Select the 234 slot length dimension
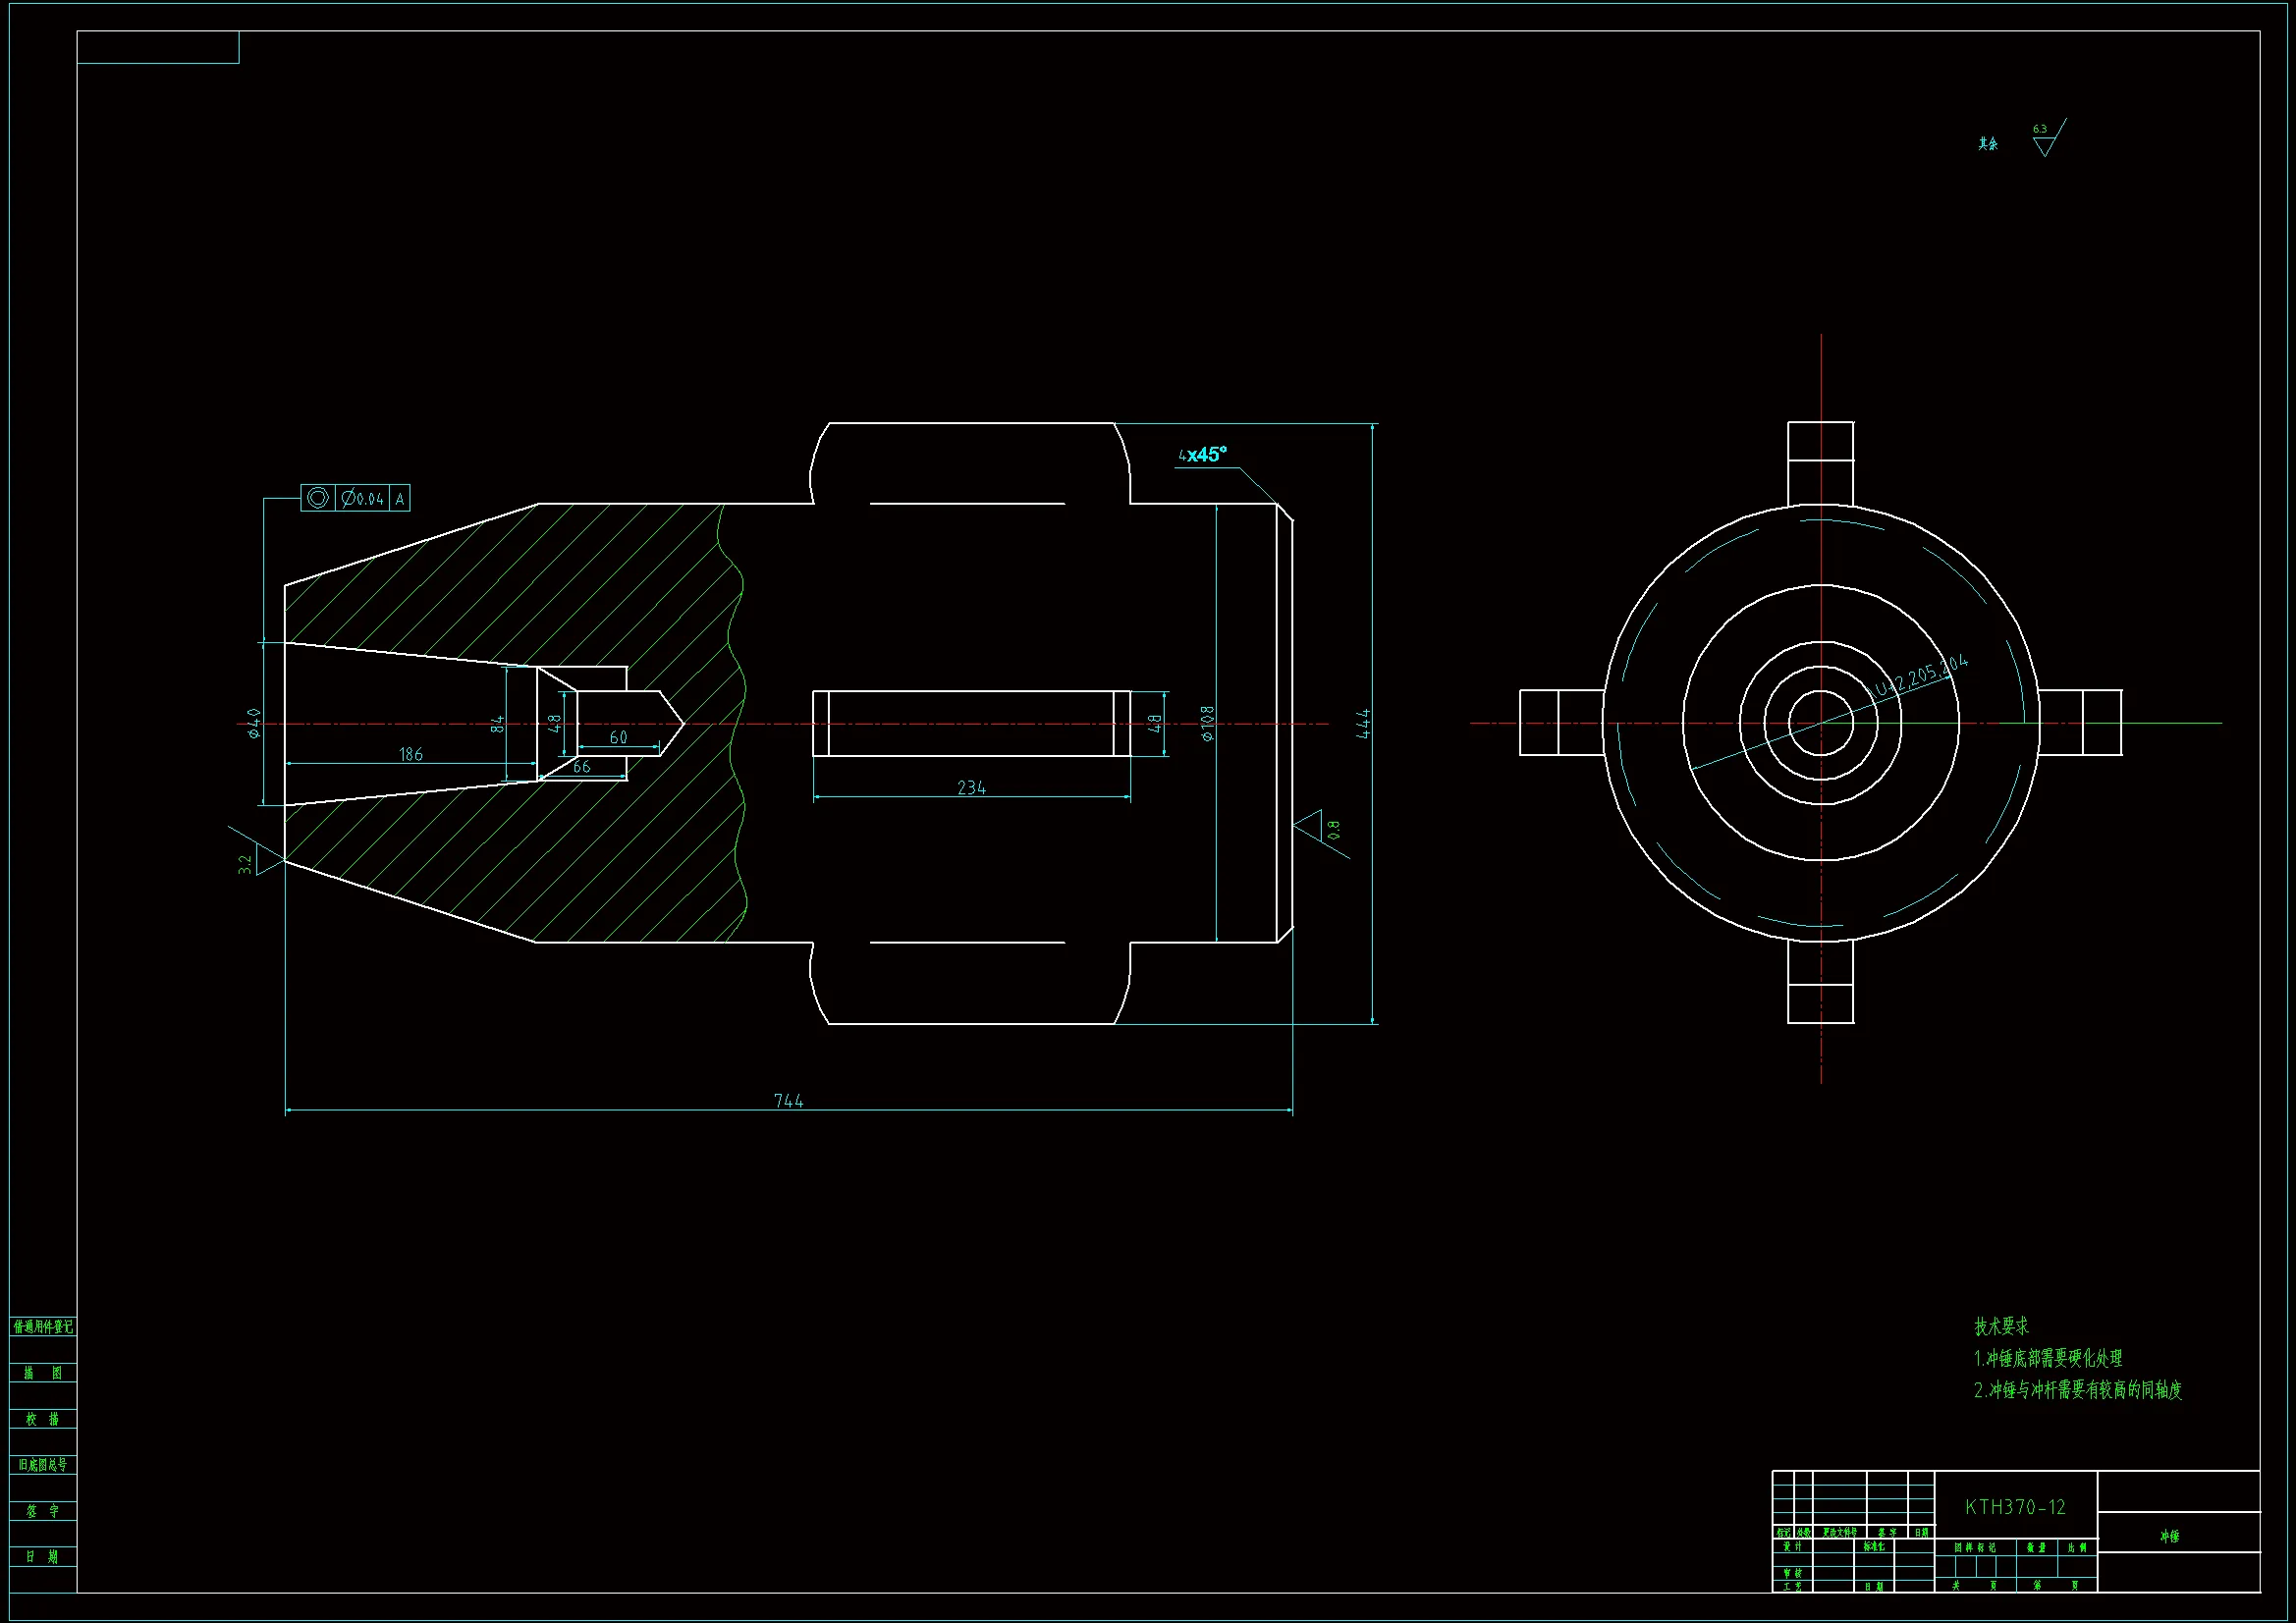The width and height of the screenshot is (2296, 1623). [971, 788]
